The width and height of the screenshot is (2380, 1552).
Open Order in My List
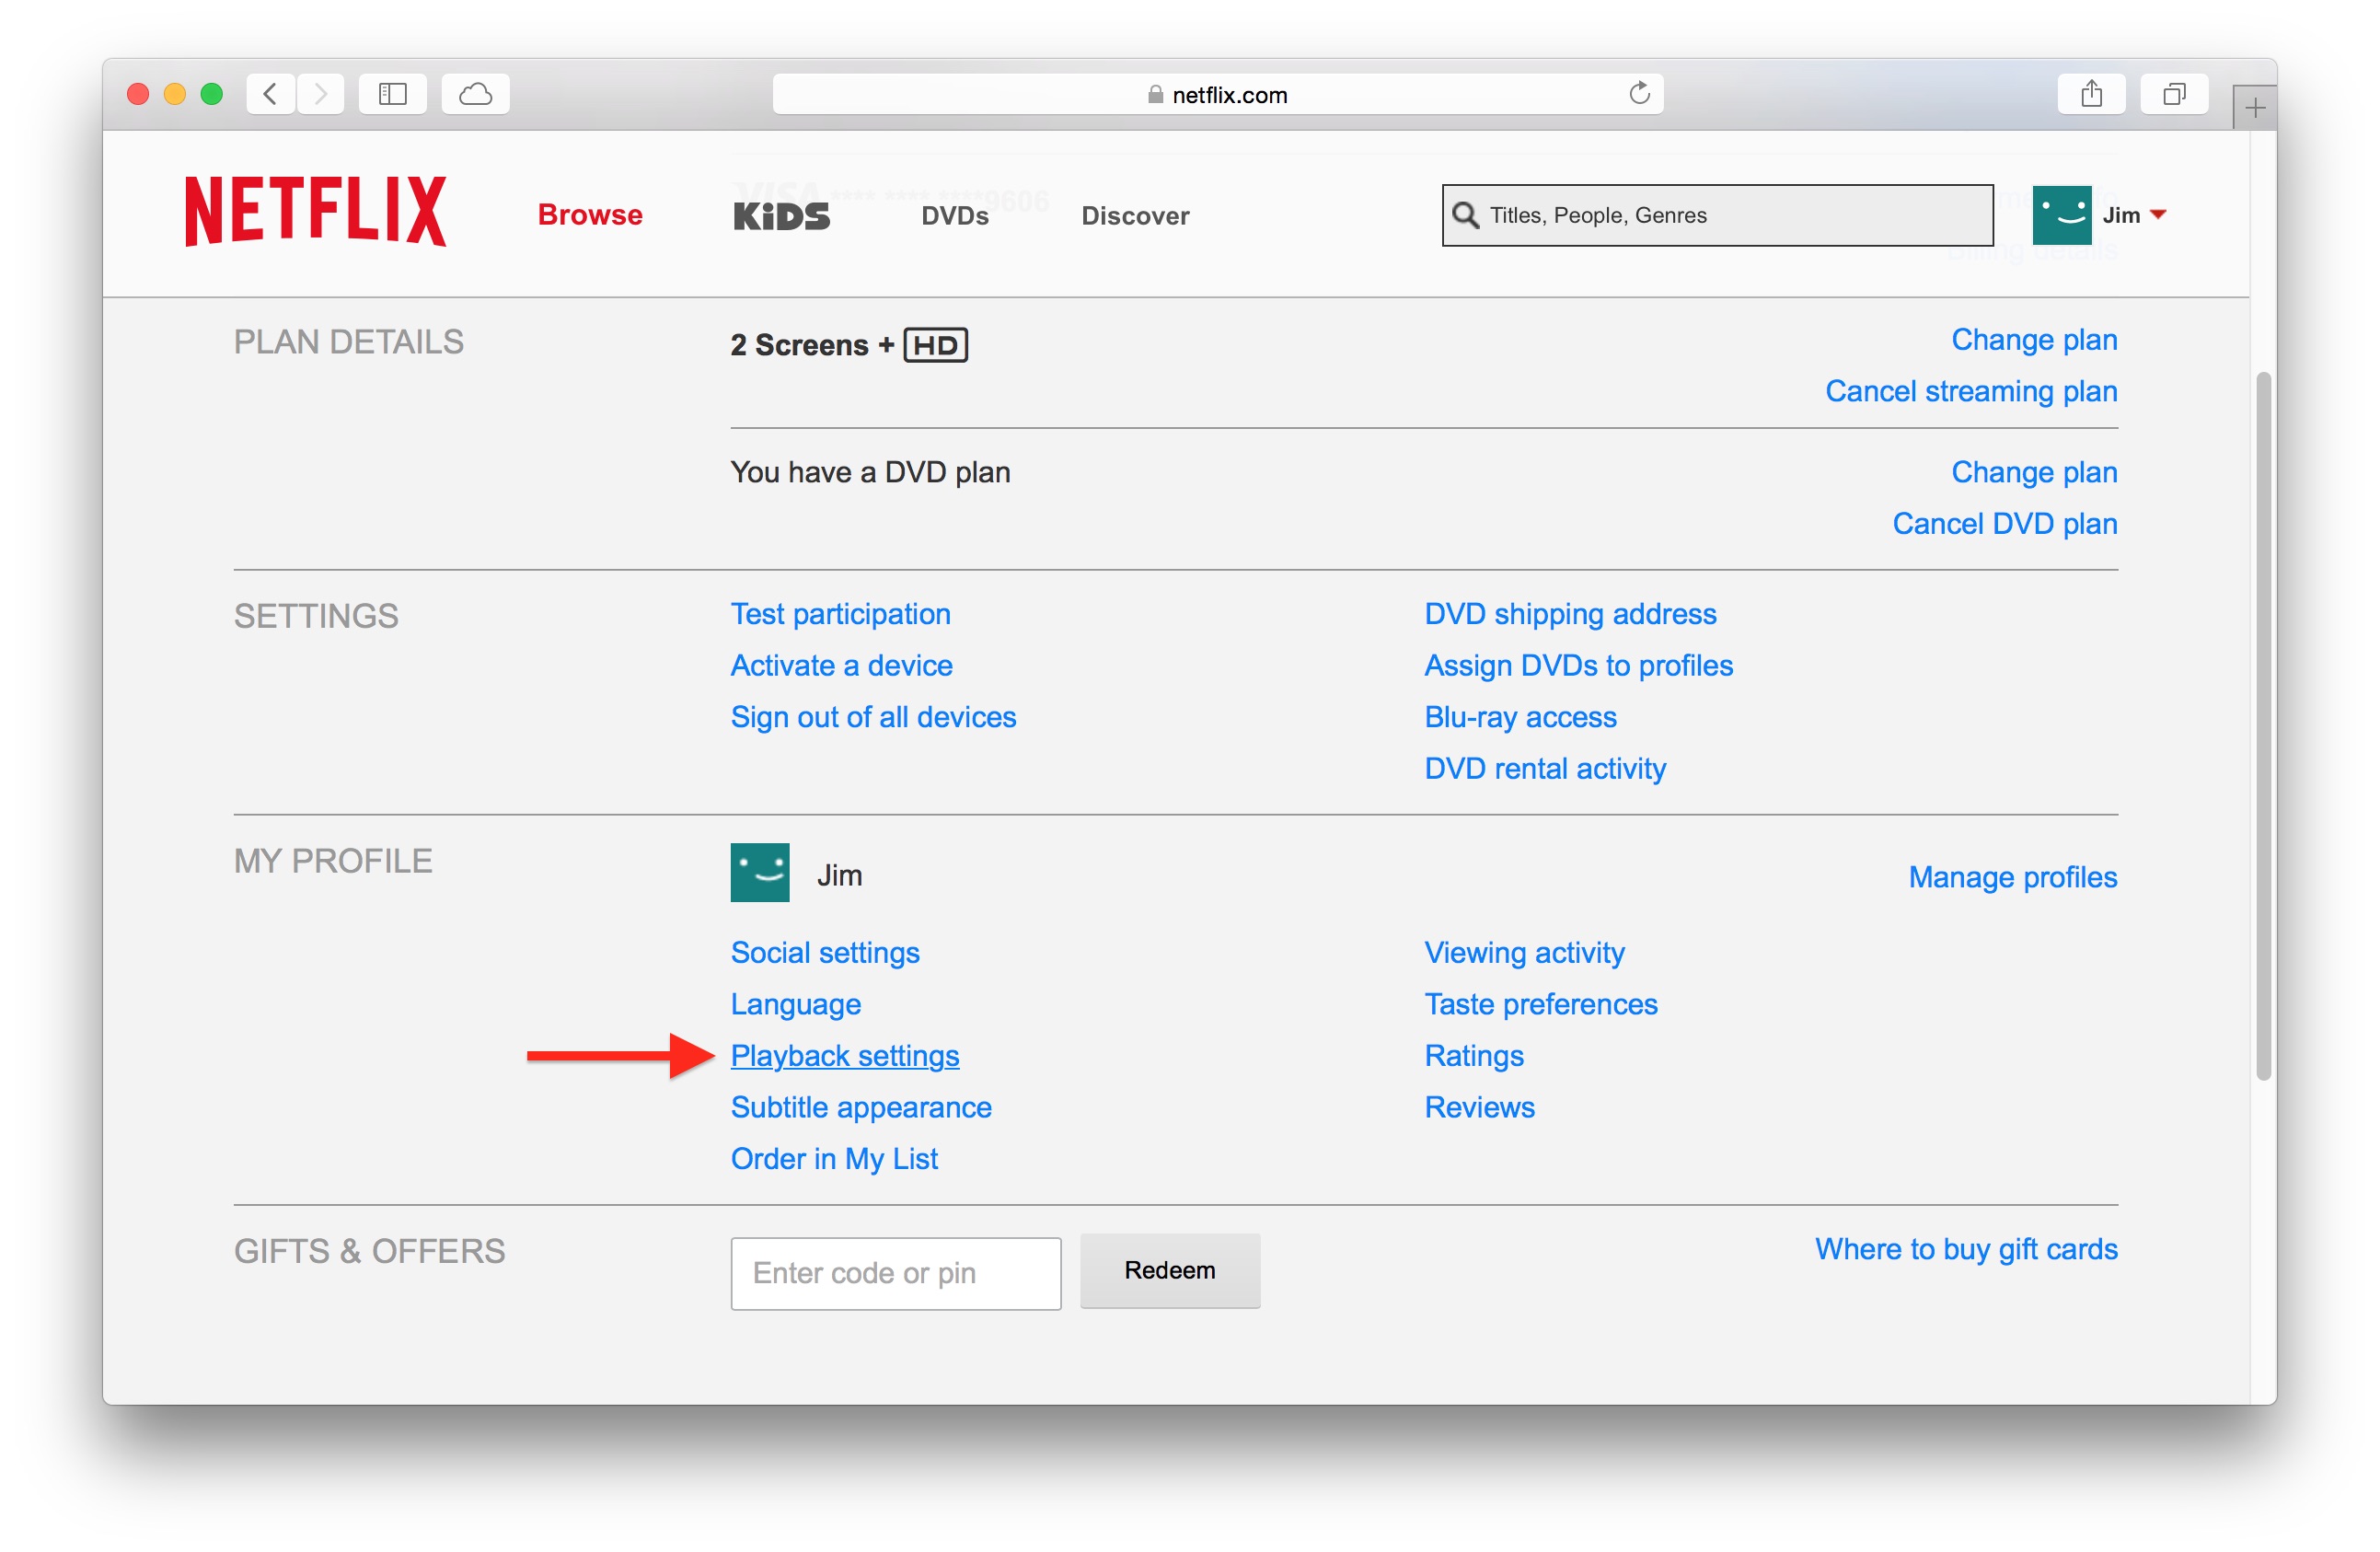(x=834, y=1158)
